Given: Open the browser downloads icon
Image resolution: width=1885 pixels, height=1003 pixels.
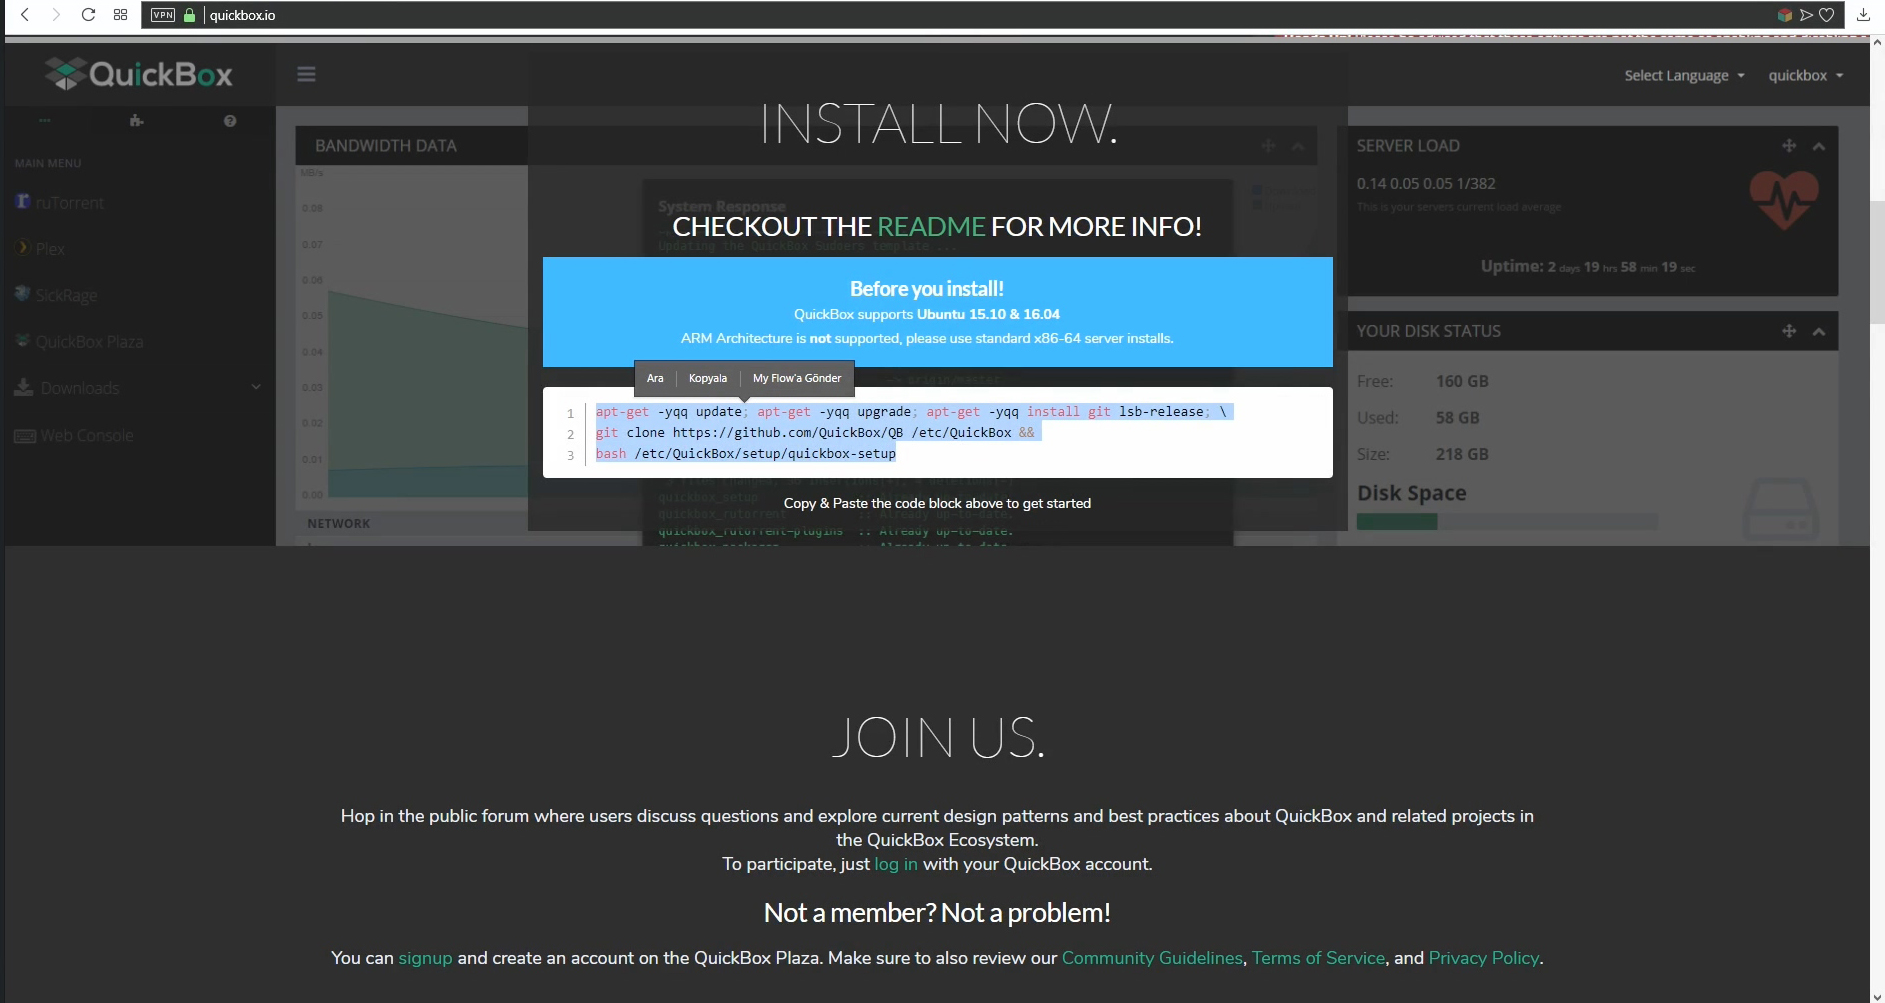Looking at the screenshot, I should (1863, 15).
